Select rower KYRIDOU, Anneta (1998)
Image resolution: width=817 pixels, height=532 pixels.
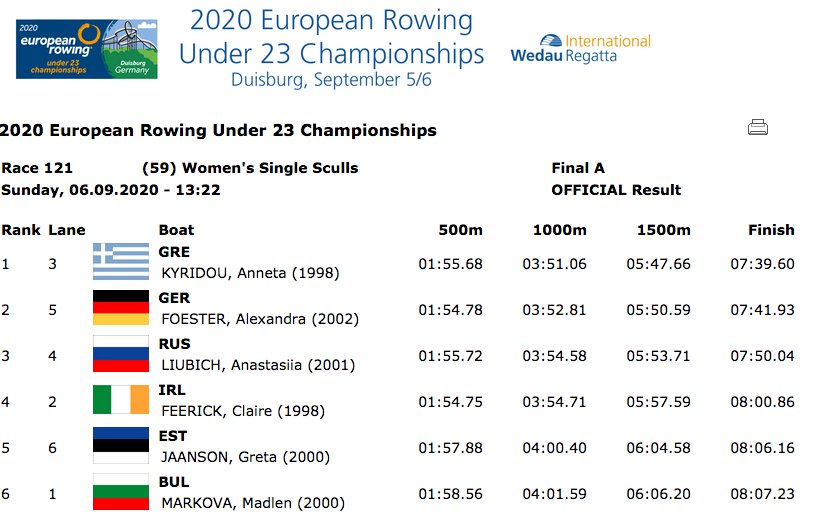click(x=250, y=273)
